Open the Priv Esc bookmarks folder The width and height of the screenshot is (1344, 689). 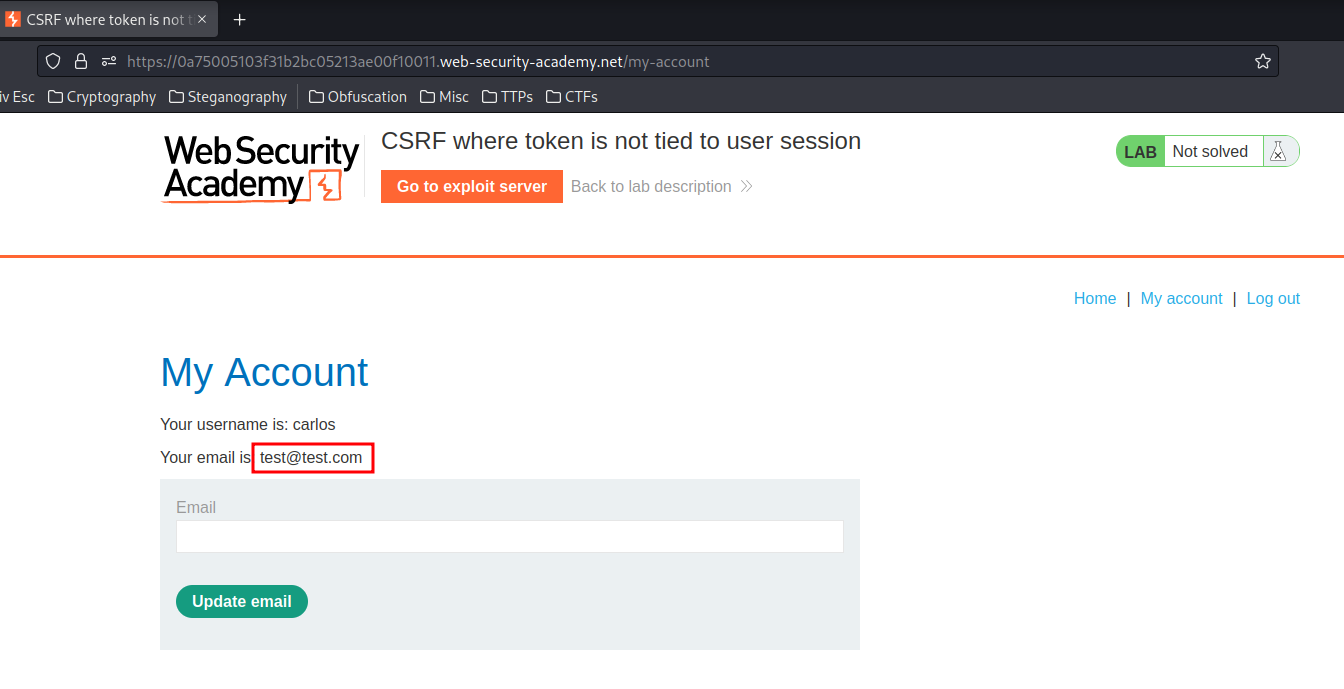pyautogui.click(x=17, y=97)
